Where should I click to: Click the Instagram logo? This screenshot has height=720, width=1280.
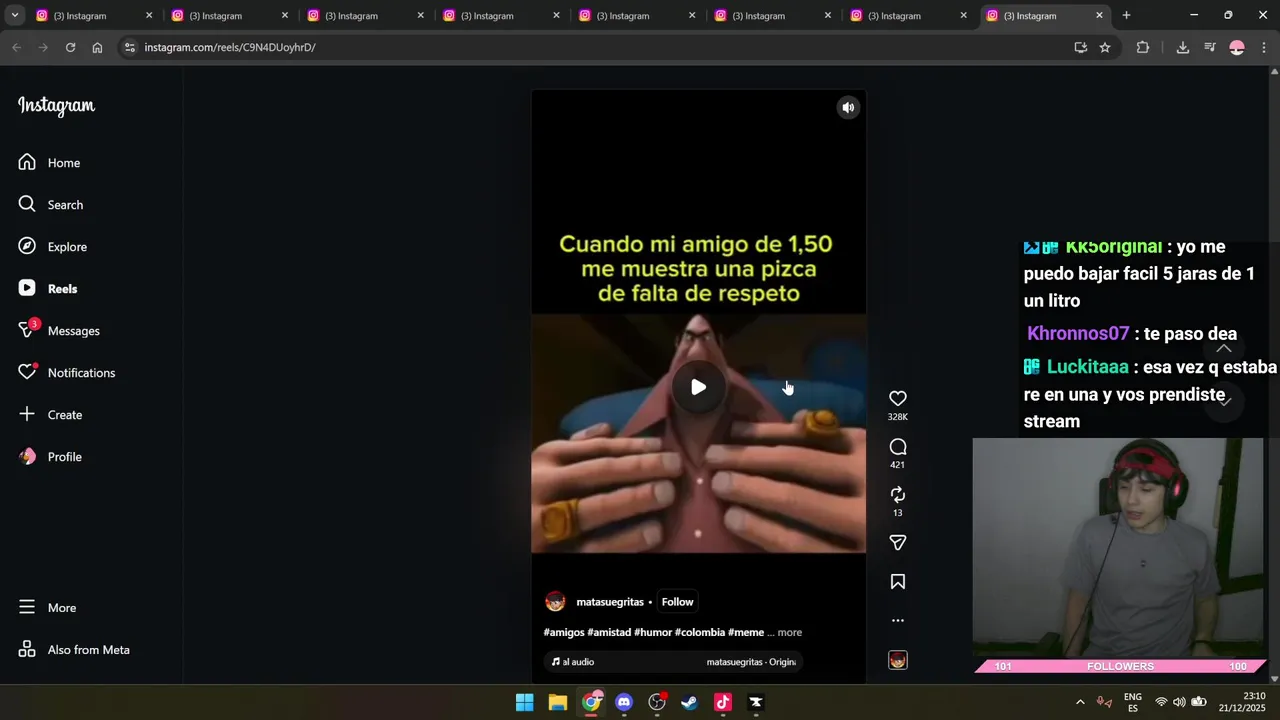point(56,106)
